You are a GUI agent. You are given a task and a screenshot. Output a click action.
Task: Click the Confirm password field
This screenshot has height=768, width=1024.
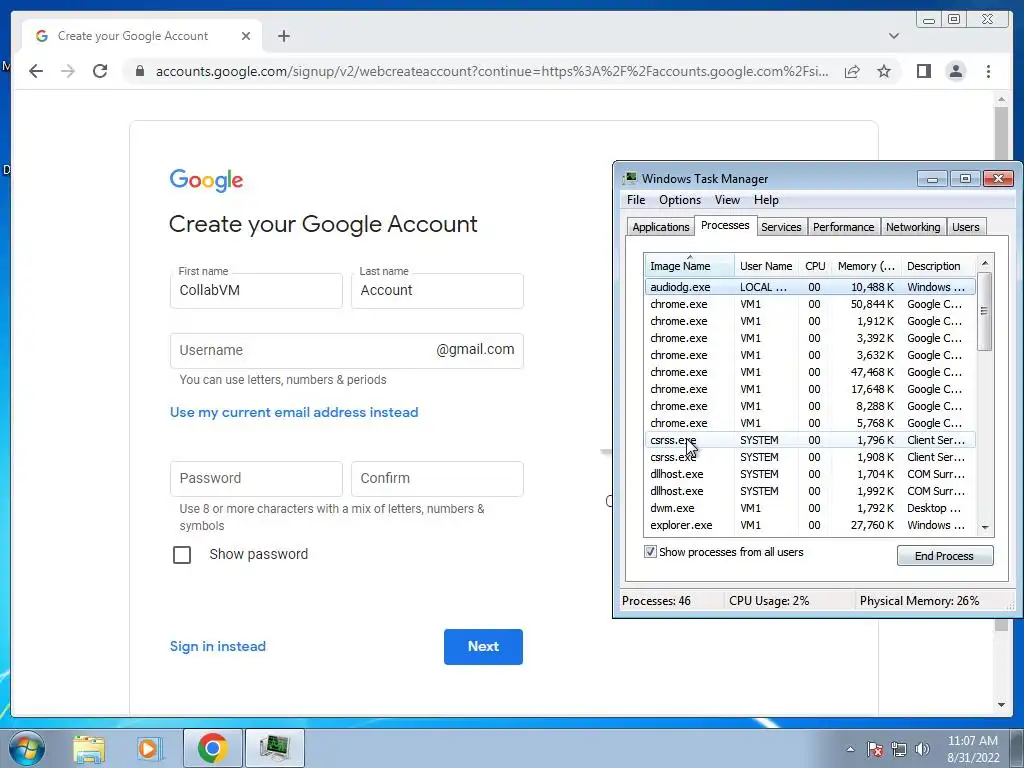pos(437,479)
